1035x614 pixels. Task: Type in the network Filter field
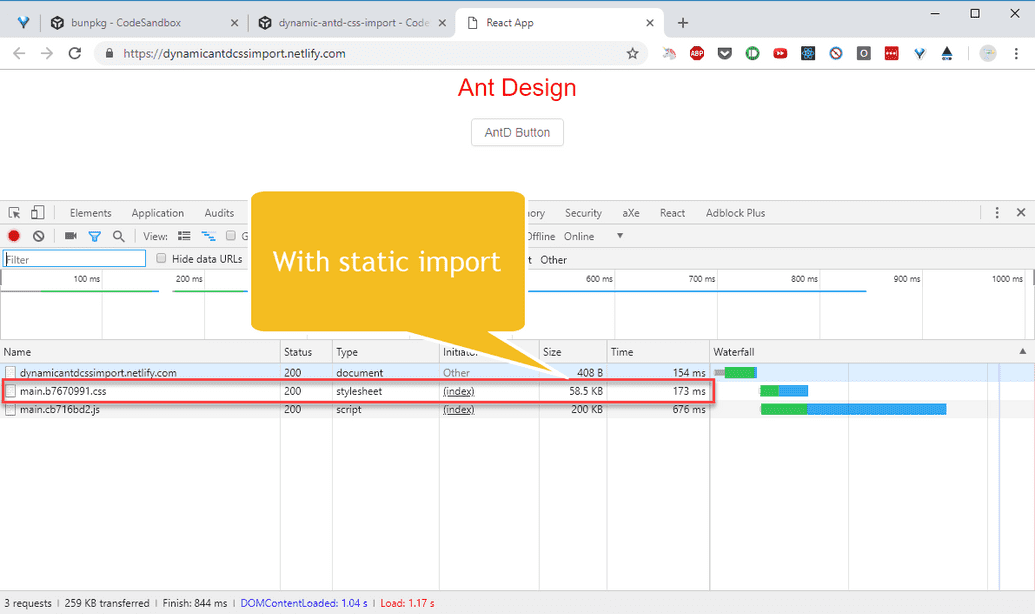click(74, 258)
